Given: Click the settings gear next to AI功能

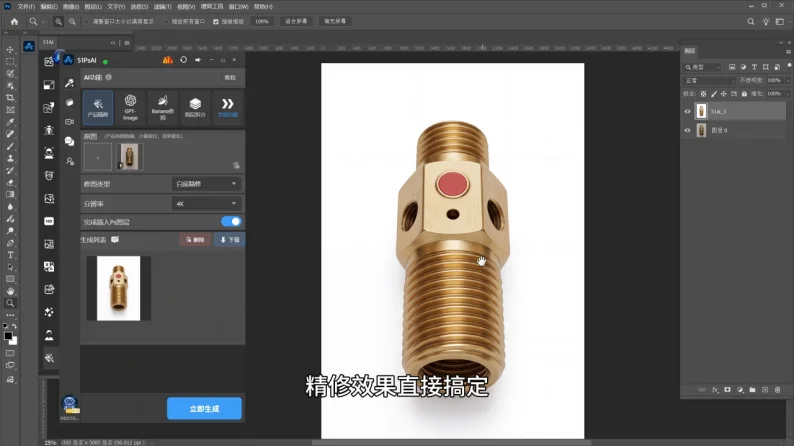Looking at the screenshot, I should [109, 77].
